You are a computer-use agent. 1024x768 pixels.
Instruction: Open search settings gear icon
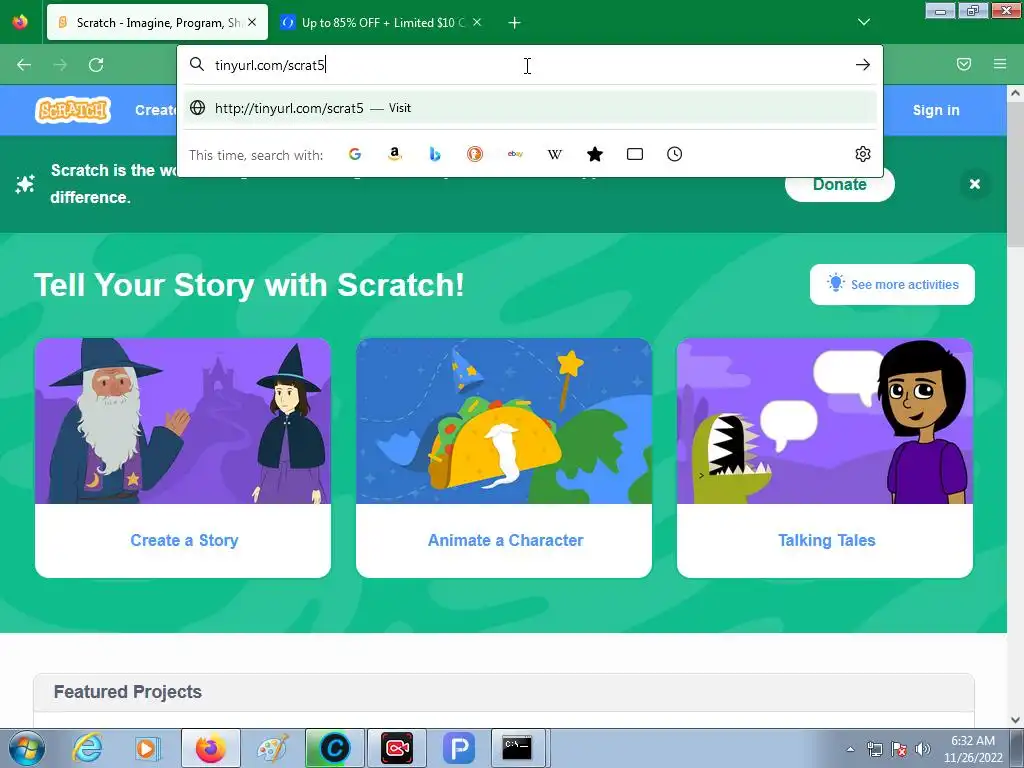863,154
